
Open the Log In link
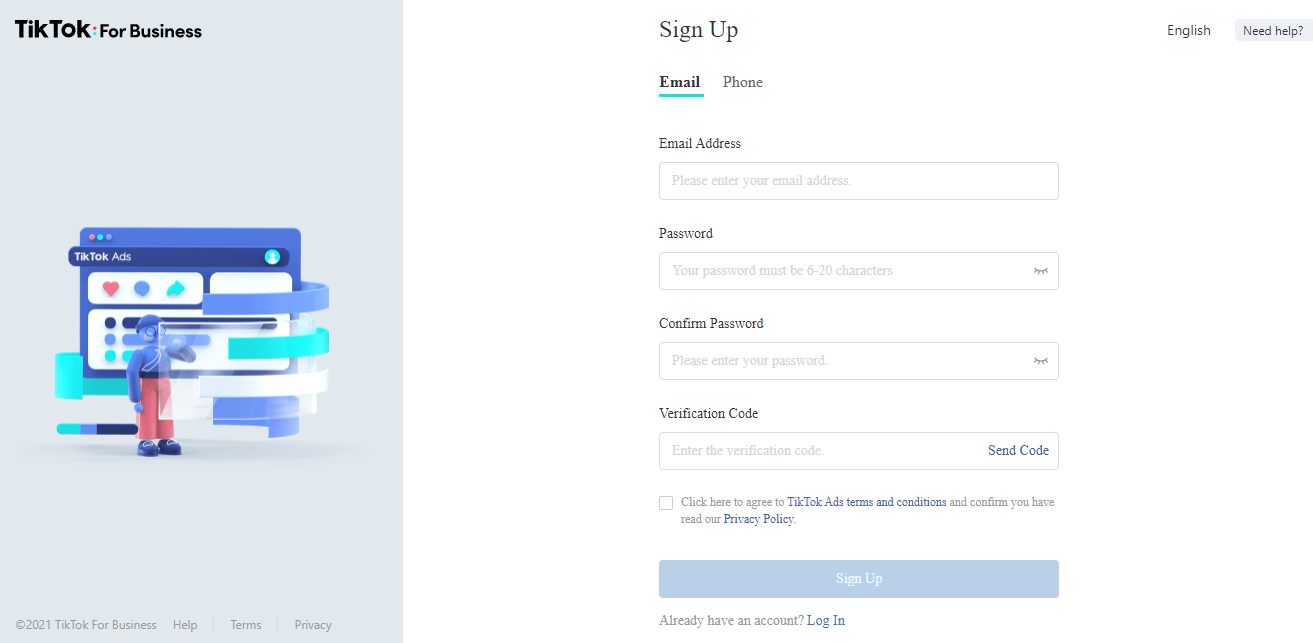826,621
